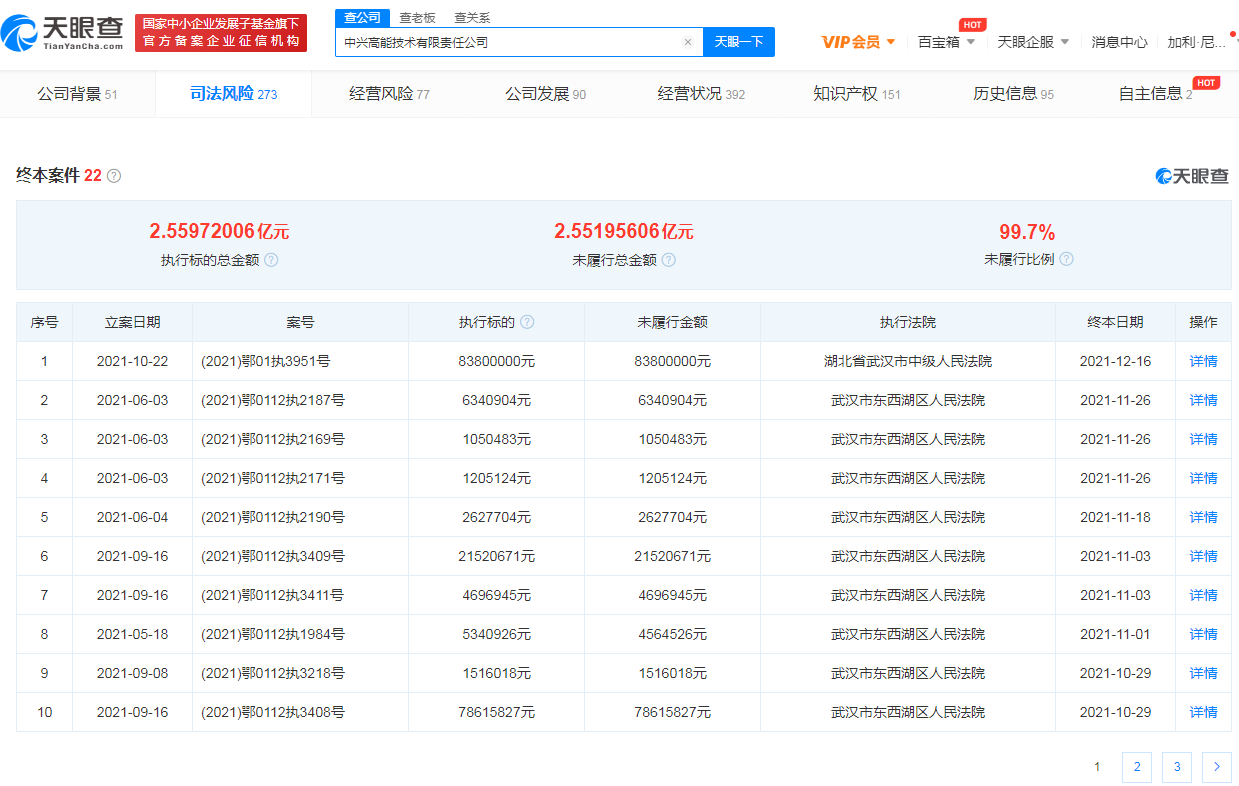Switch to the 查公司 search tab
Viewport: 1239px width, 786px height.
[362, 18]
